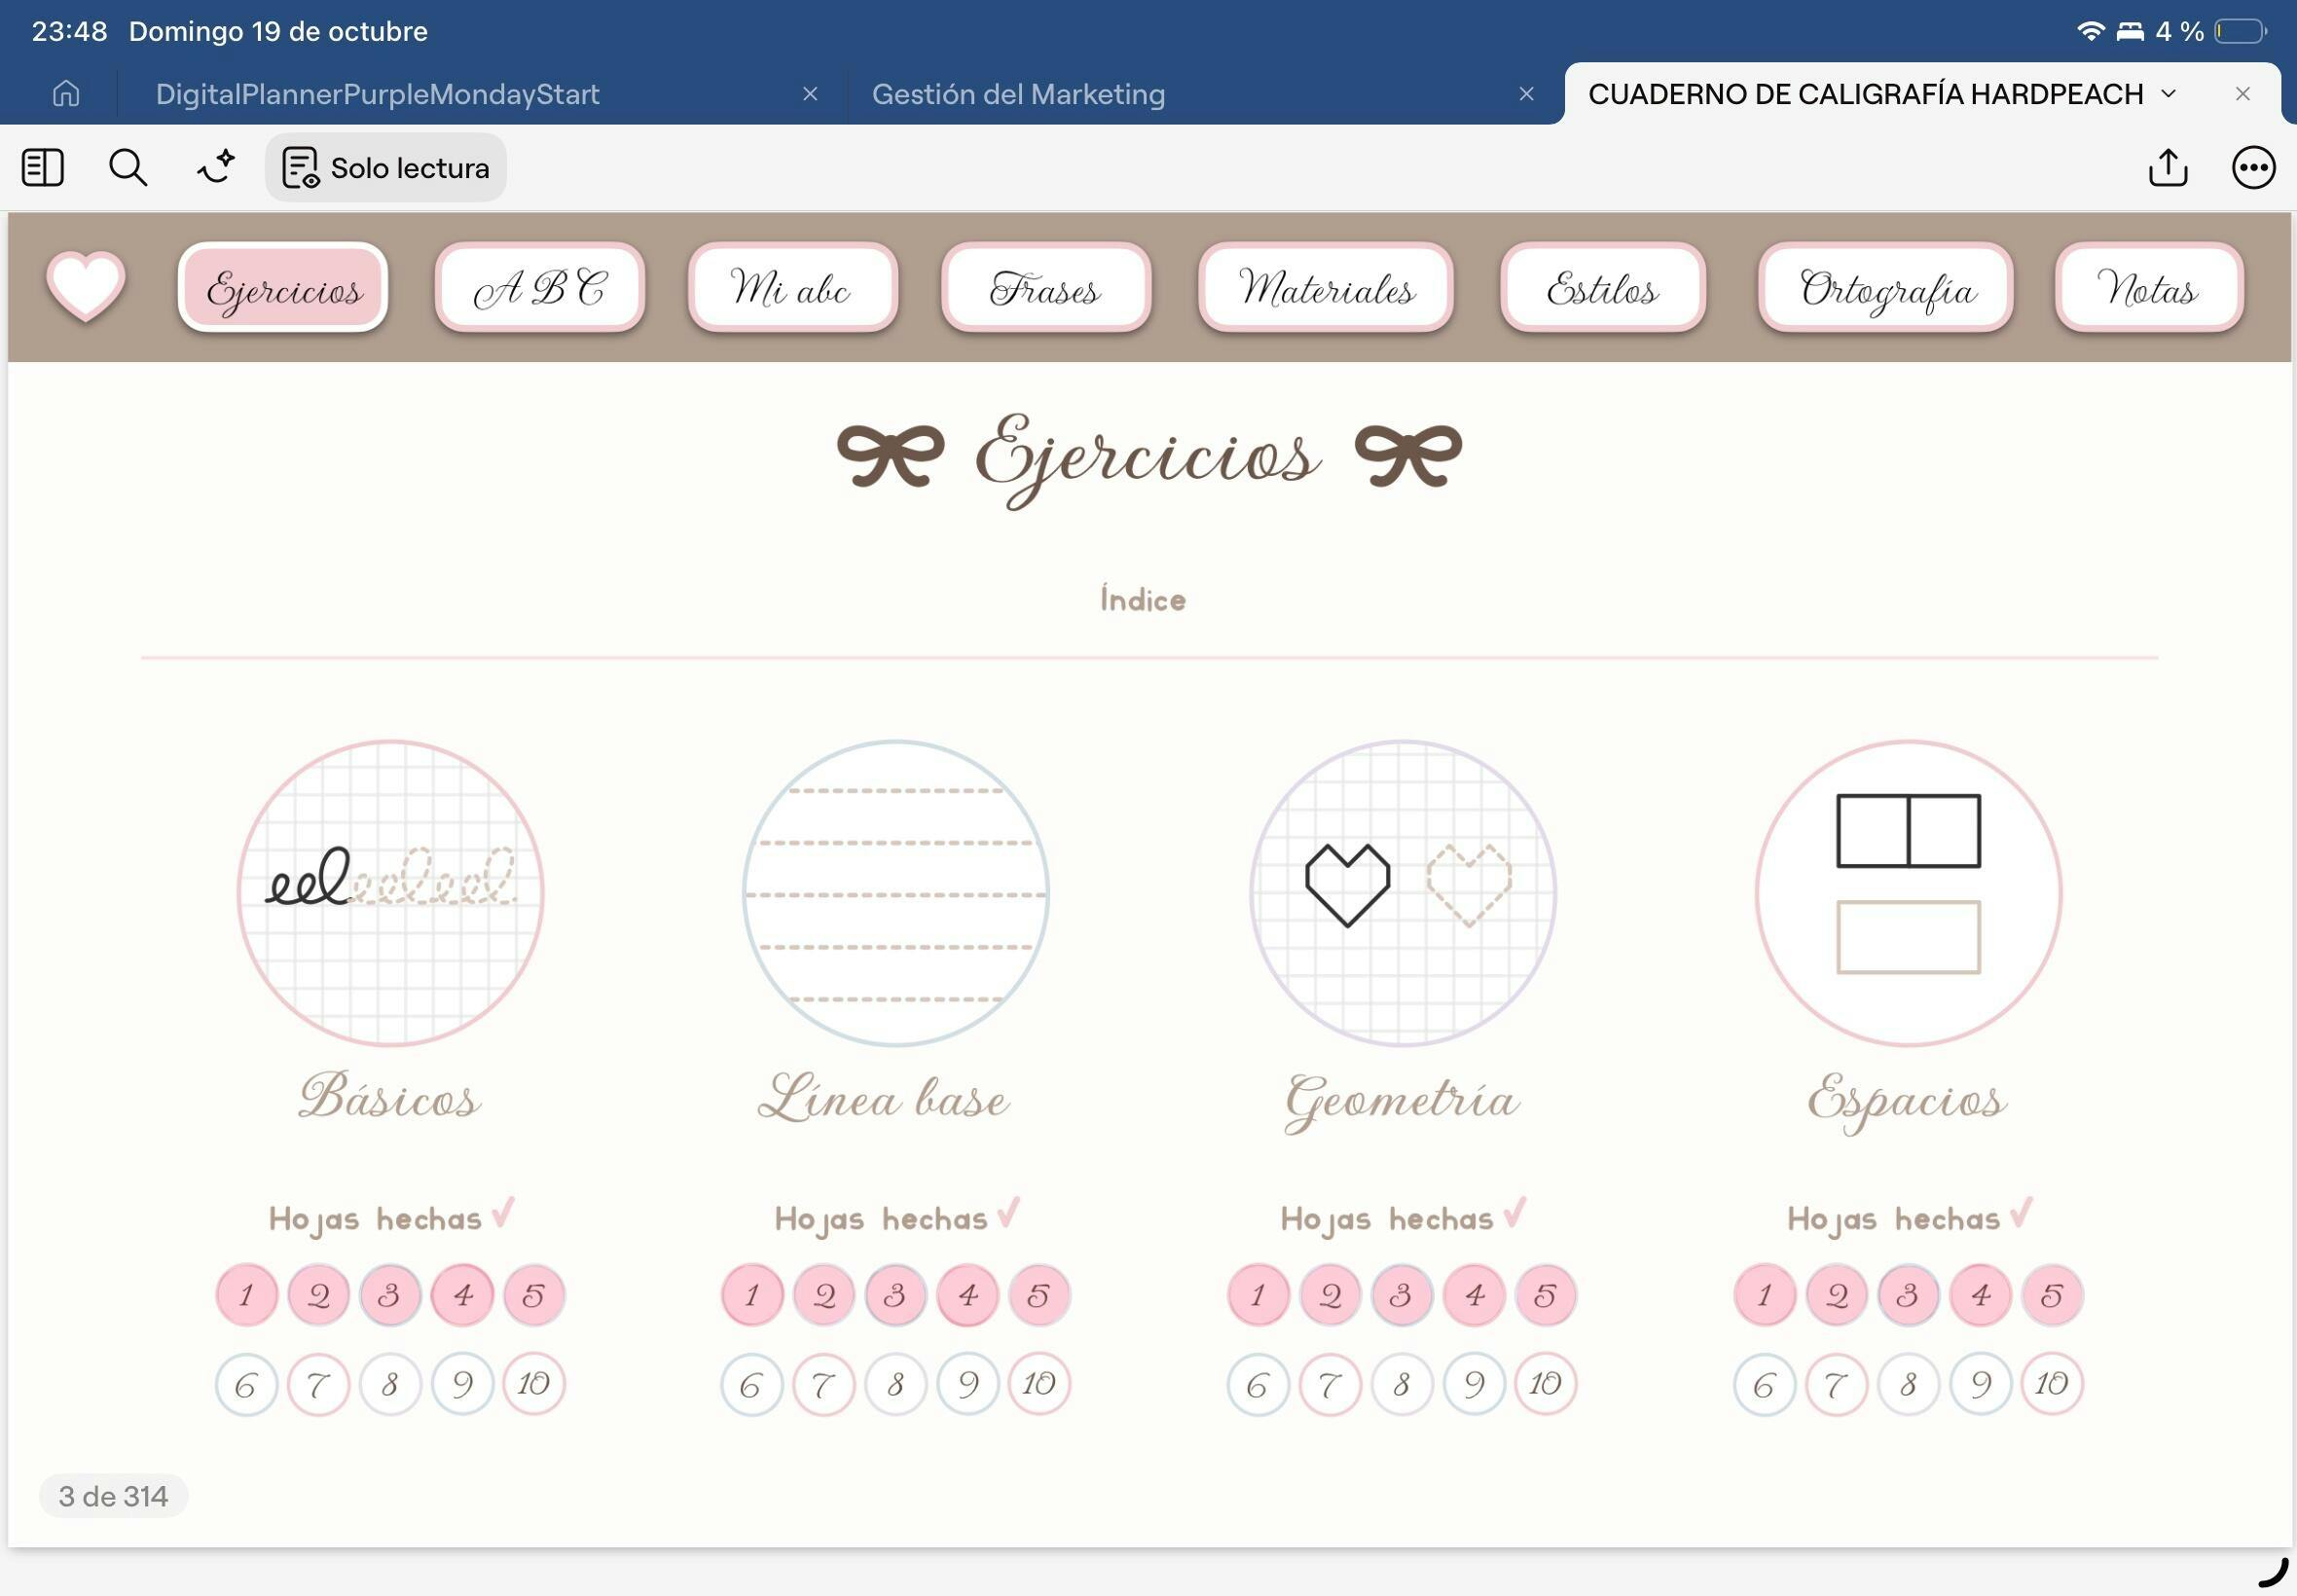
Task: Open the sidebar panel icon
Action: click(x=43, y=167)
